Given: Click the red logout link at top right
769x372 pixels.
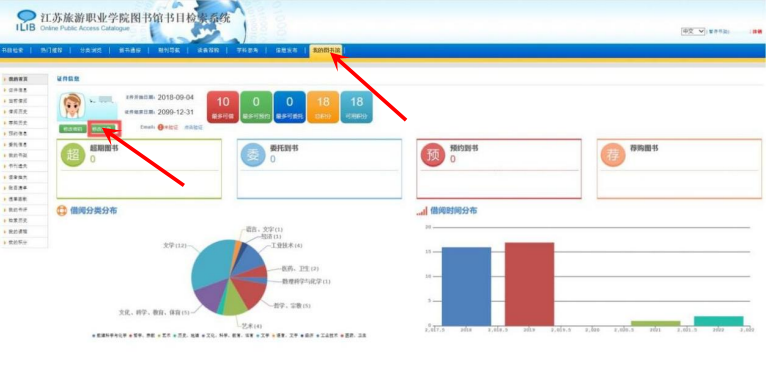Looking at the screenshot, I should (757, 31).
